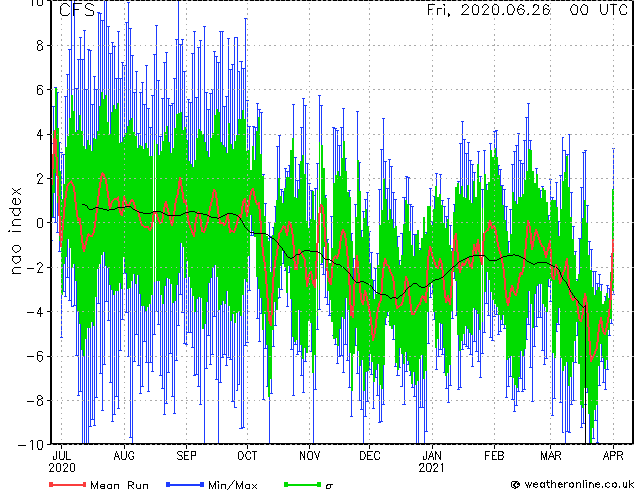The image size is (634, 490).
Task: Click the y-axis value 0
Action: pyautogui.click(x=40, y=223)
